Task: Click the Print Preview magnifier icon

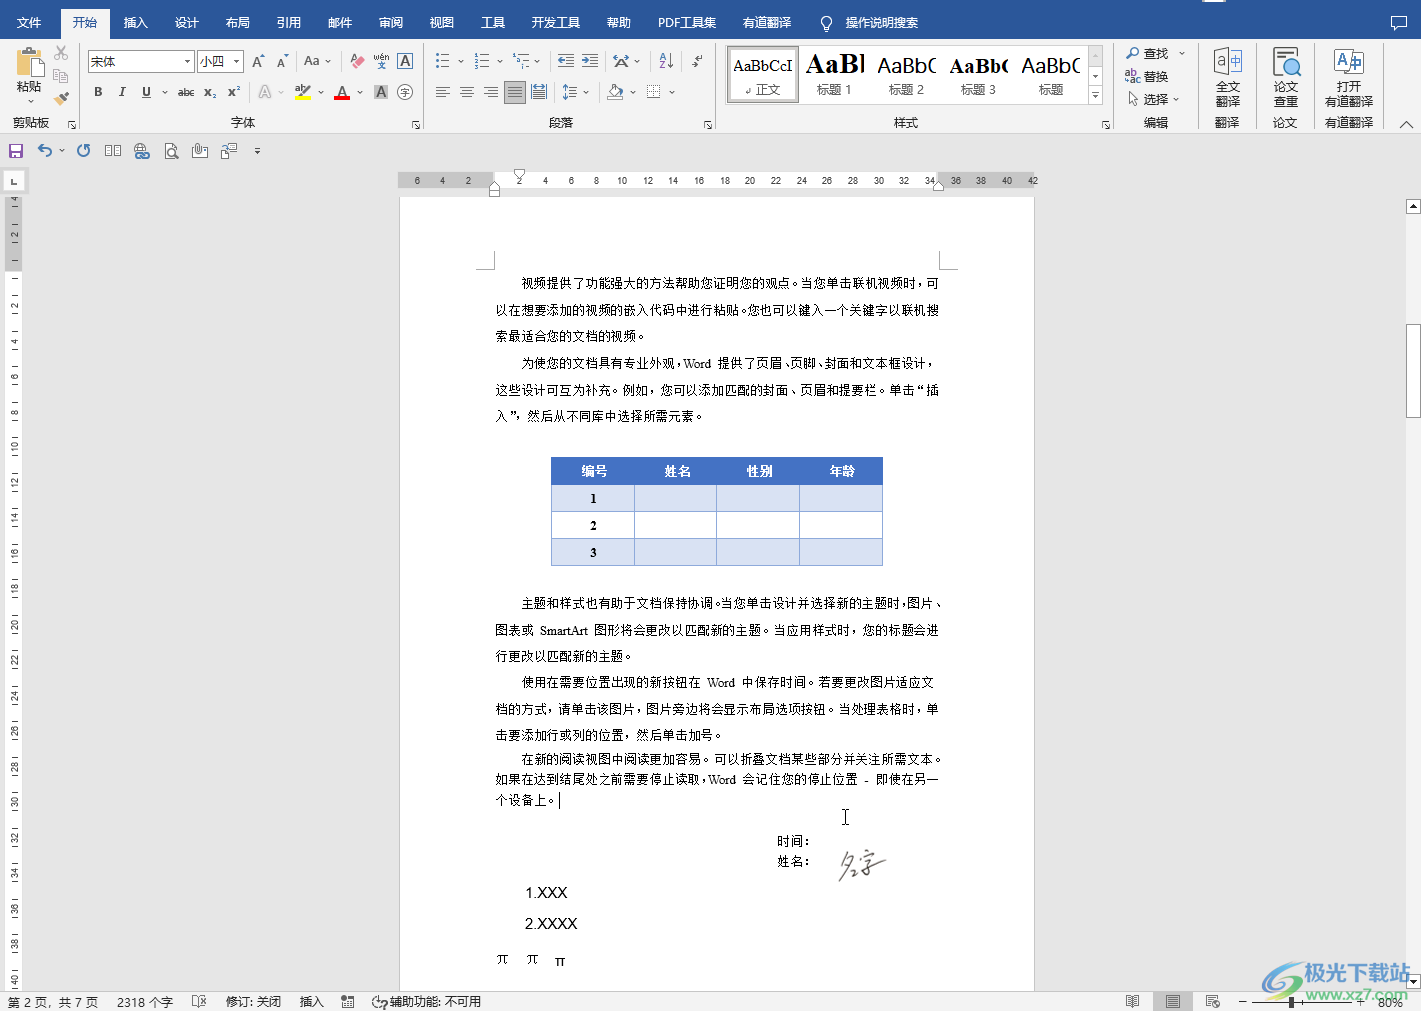Action: (x=171, y=151)
